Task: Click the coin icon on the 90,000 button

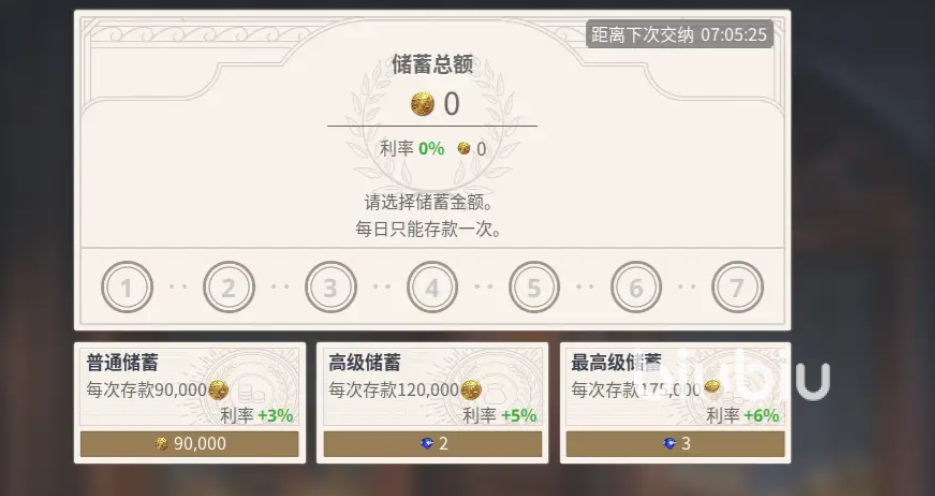Action: (162, 444)
